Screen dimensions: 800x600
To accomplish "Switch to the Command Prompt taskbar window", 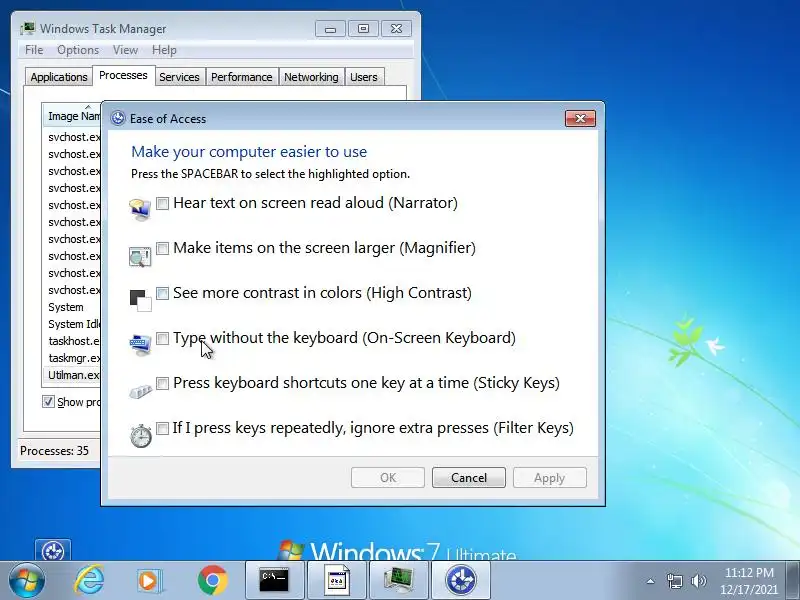I will [x=274, y=581].
